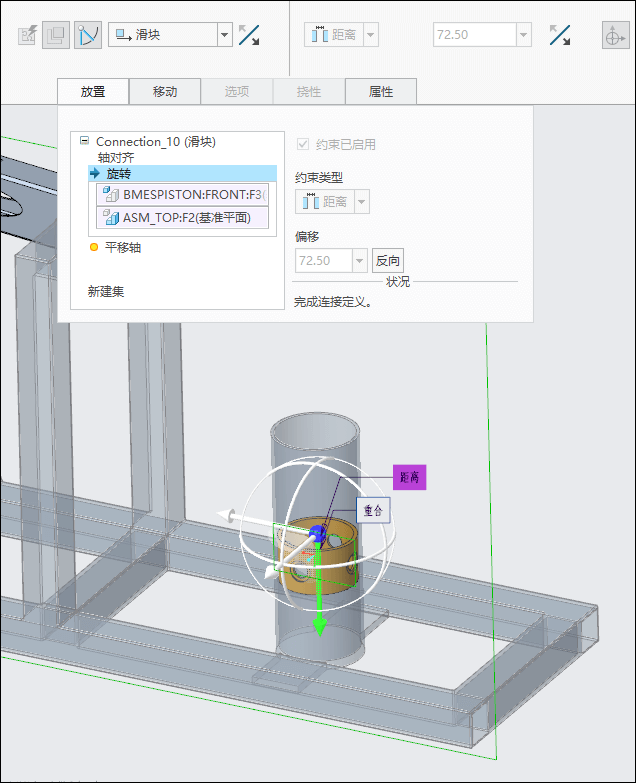Click 新建集 to add a new set
This screenshot has height=783, width=636.
pos(106,292)
